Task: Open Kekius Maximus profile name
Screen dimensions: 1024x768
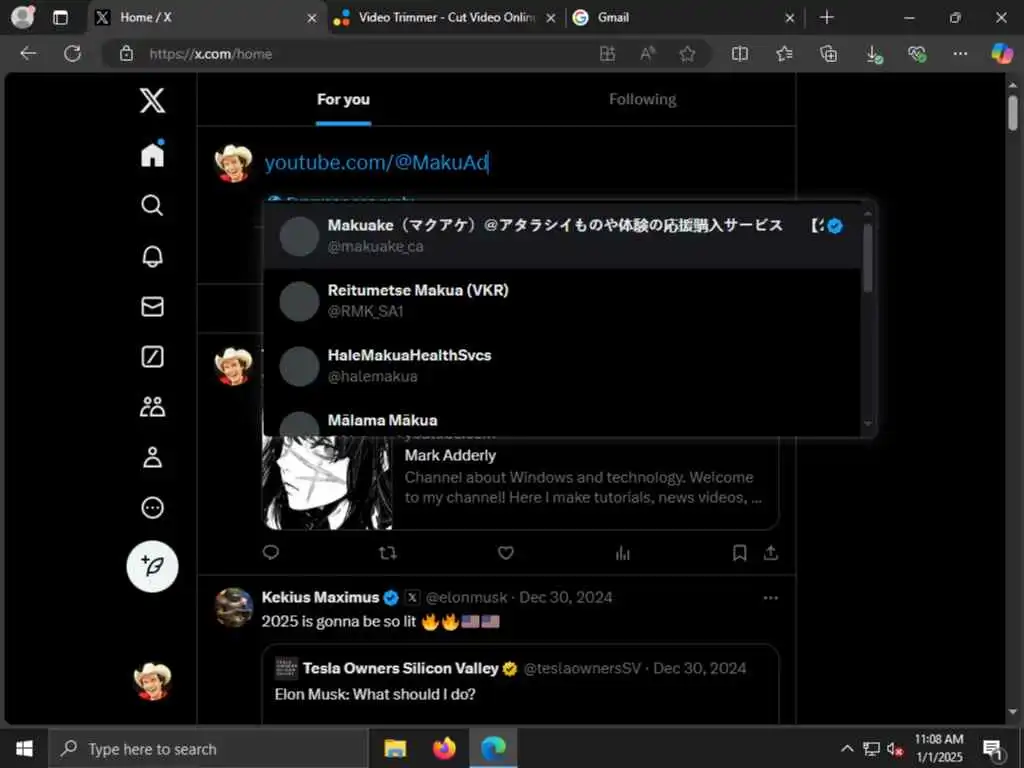Action: pos(320,598)
